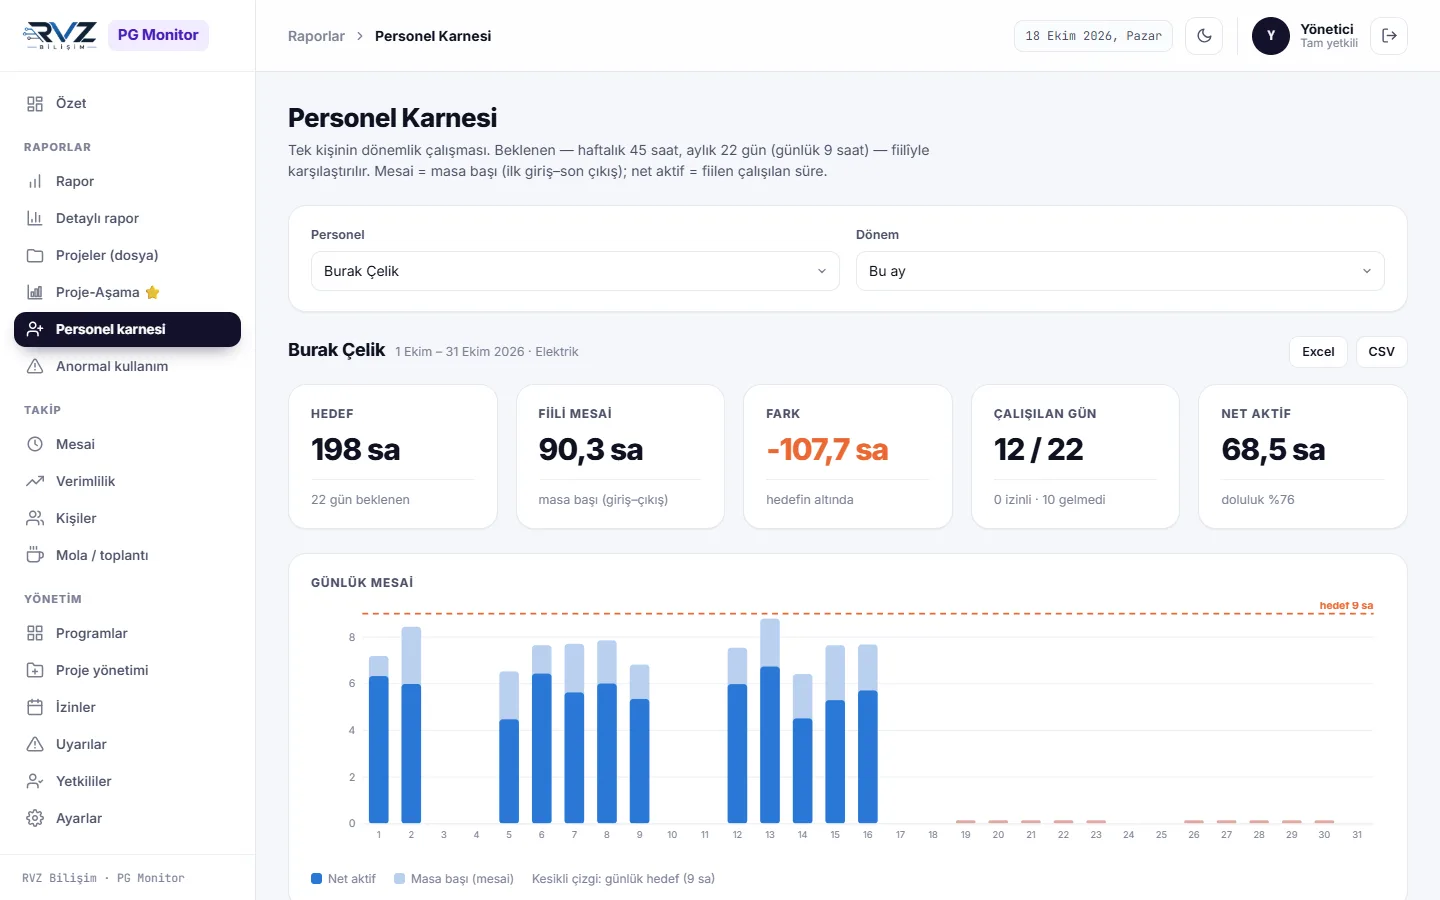This screenshot has width=1440, height=900.
Task: Click the Çalışılan Gün value 12 / 22
Action: [x=1038, y=450]
